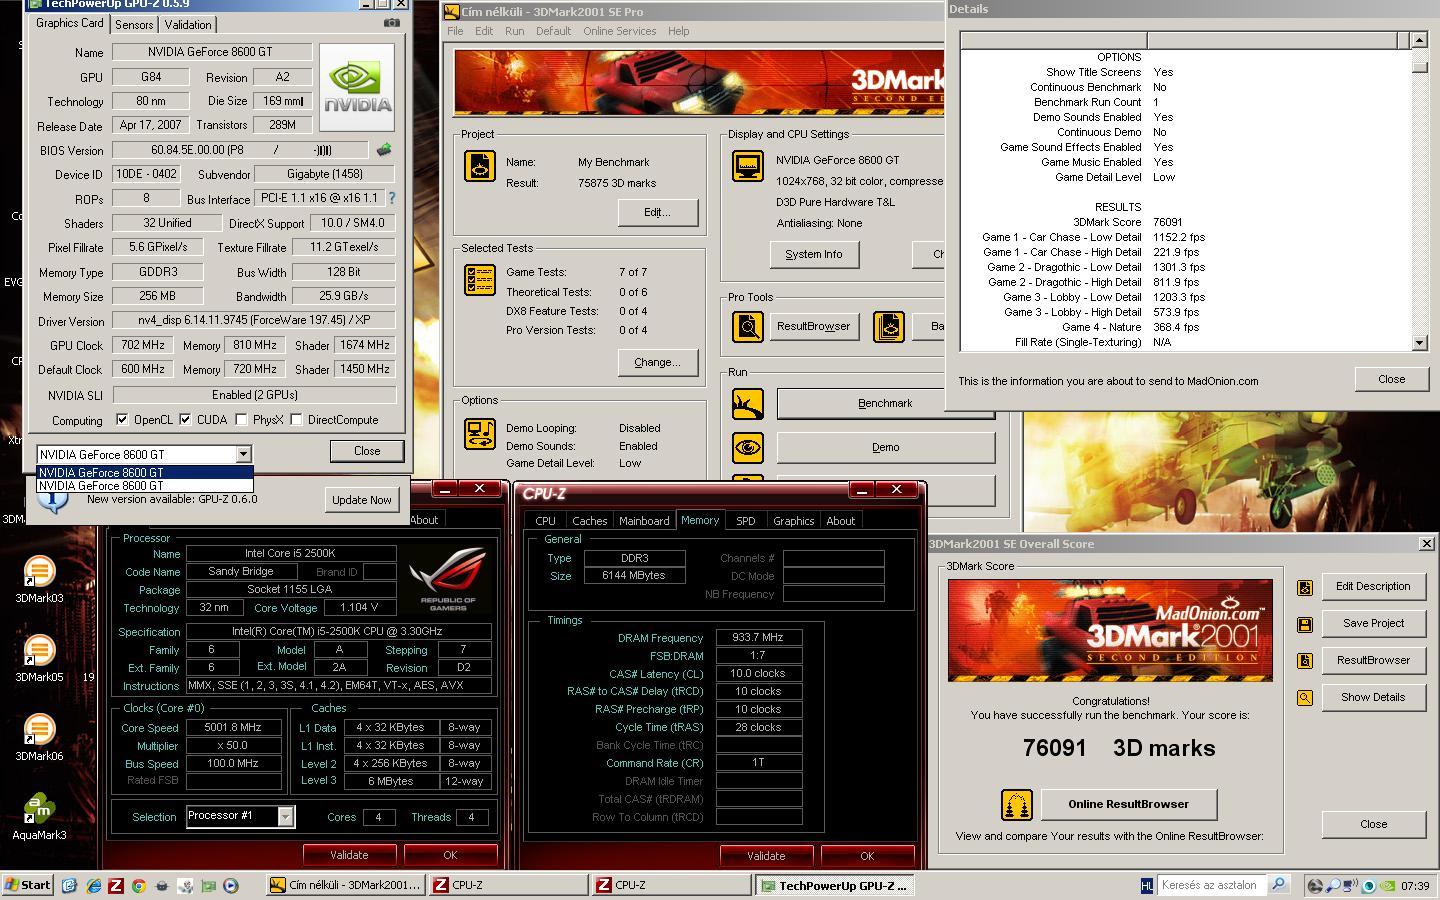Viewport: 1440px width, 900px height.
Task: Select the highlighted GeForce 8600 GT list entry
Action: (145, 472)
